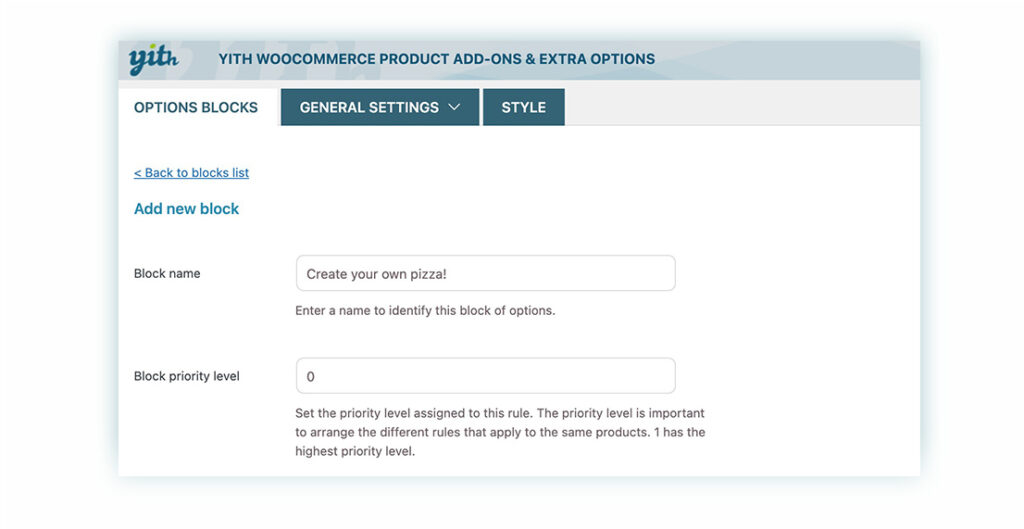Open the General Settings tab
The image size is (1024, 529).
369,107
